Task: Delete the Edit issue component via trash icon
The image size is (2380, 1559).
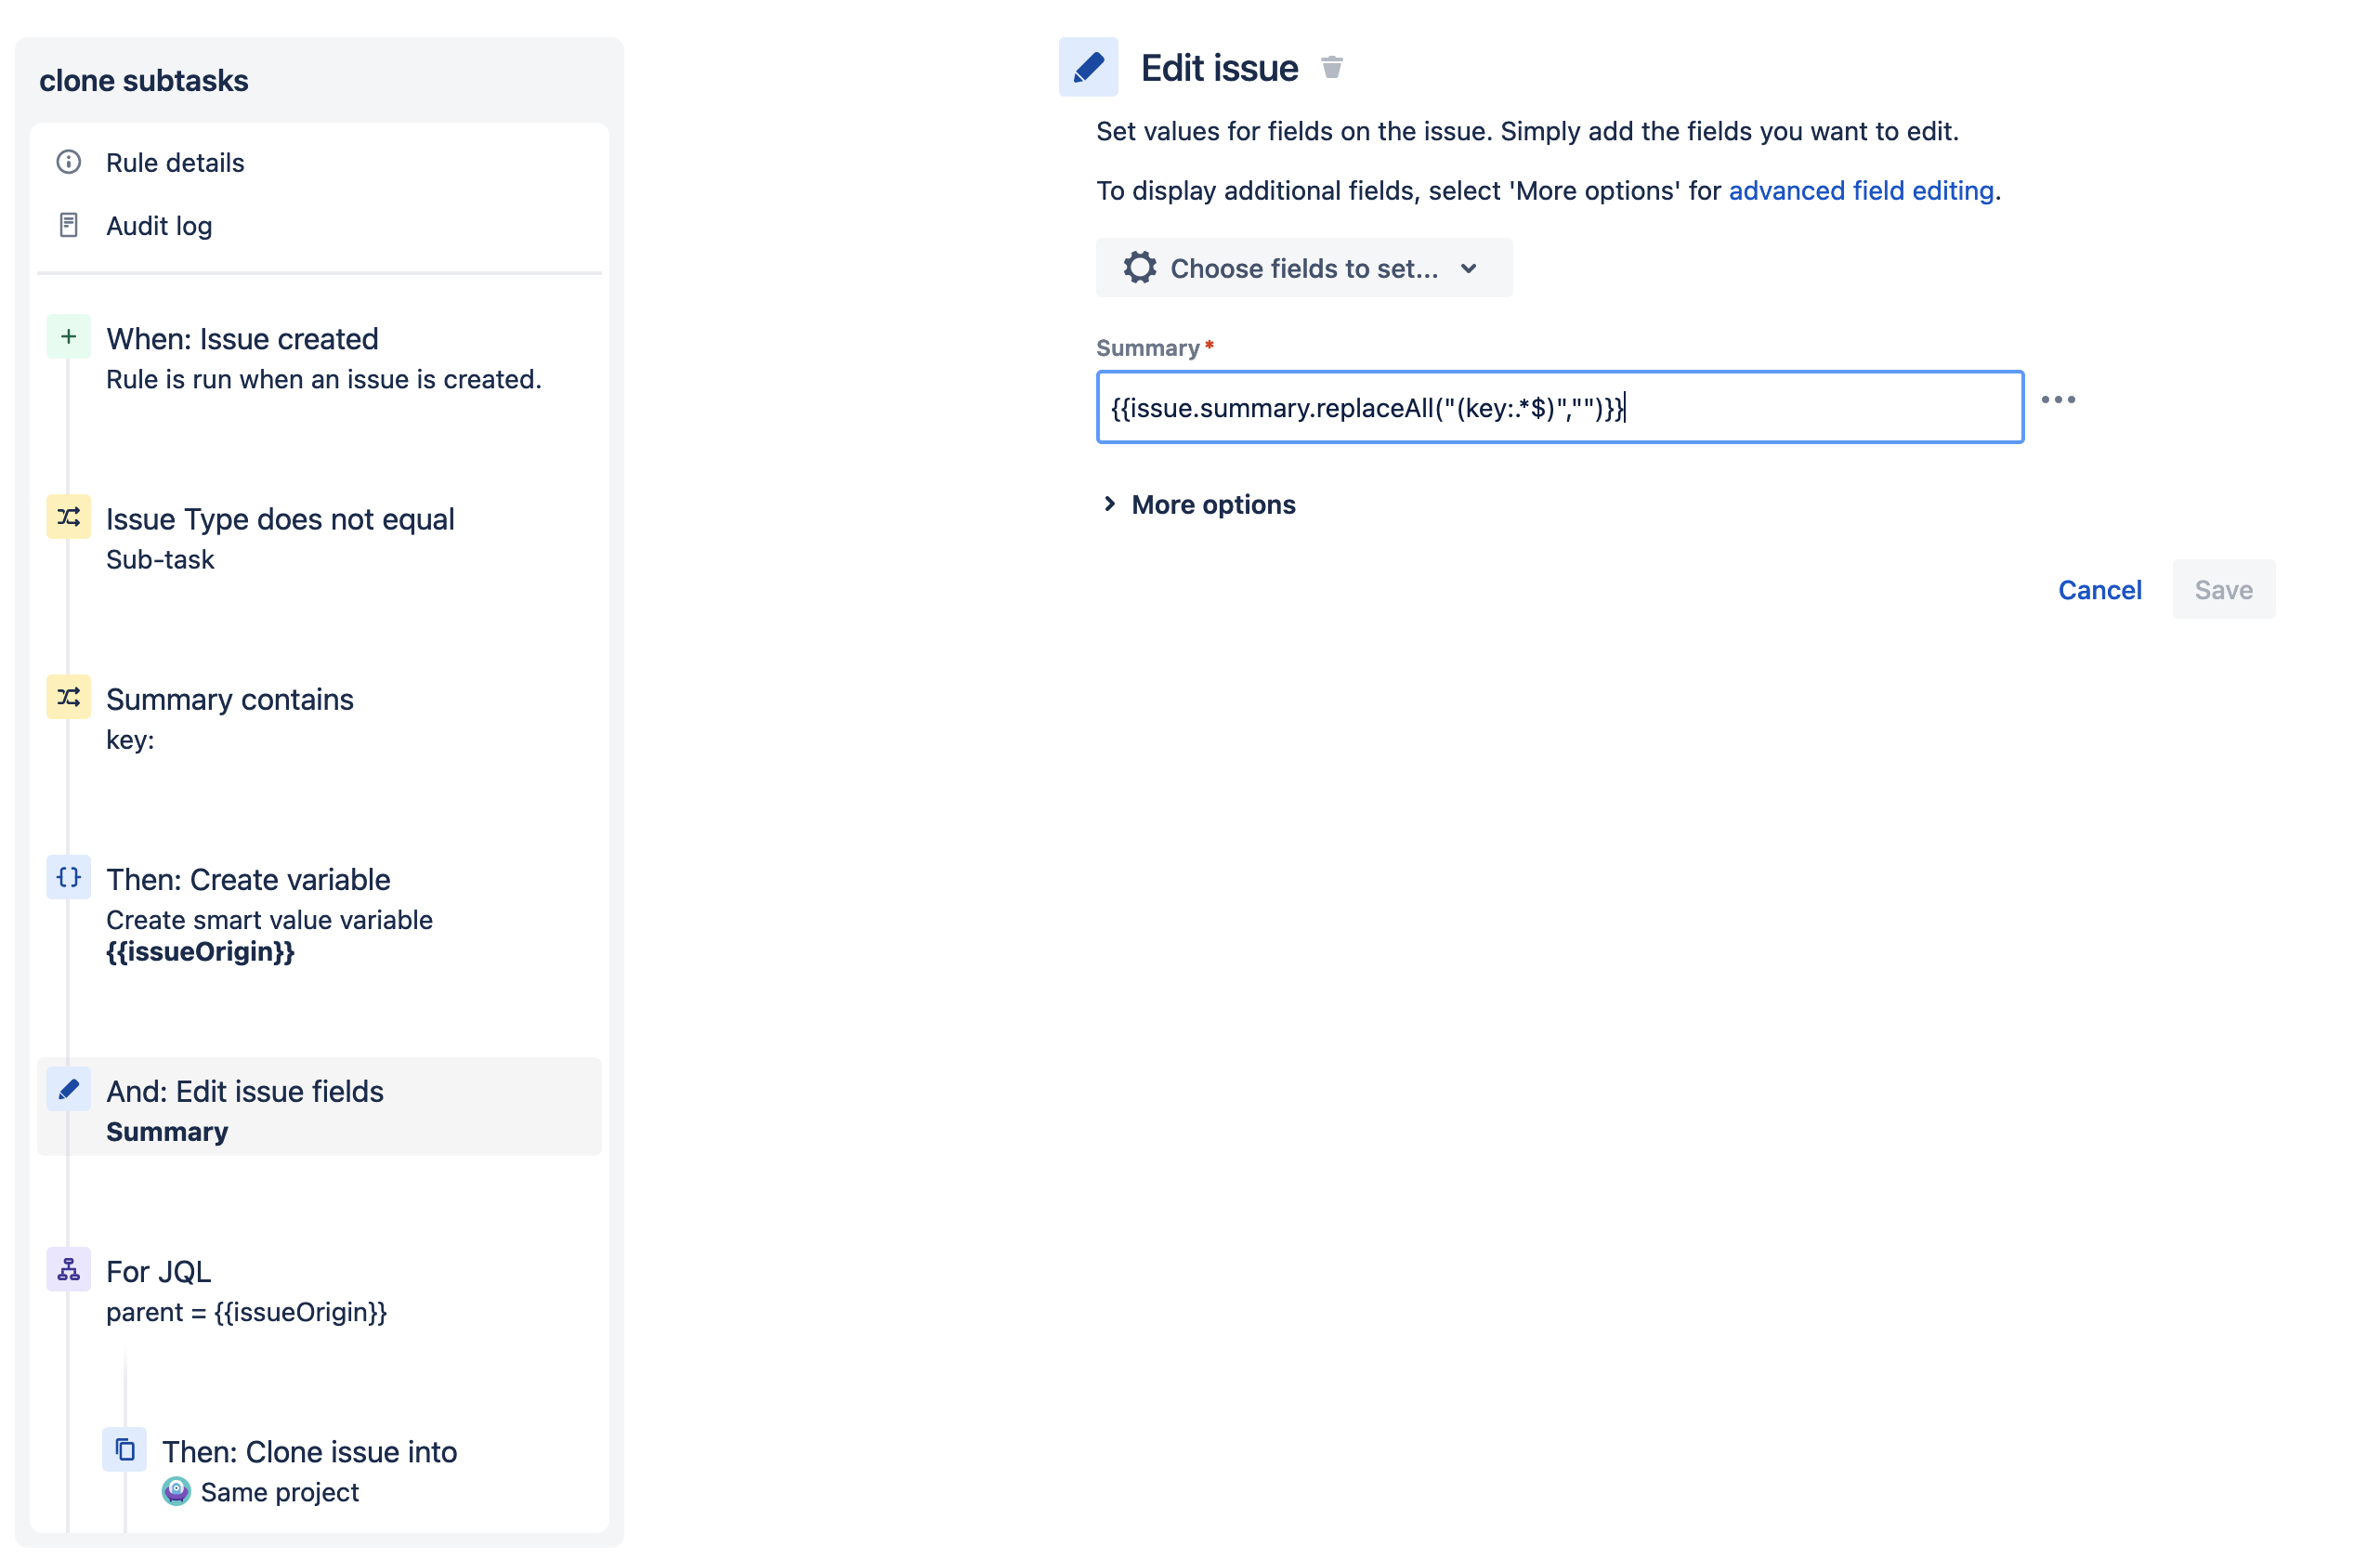Action: [x=1333, y=67]
